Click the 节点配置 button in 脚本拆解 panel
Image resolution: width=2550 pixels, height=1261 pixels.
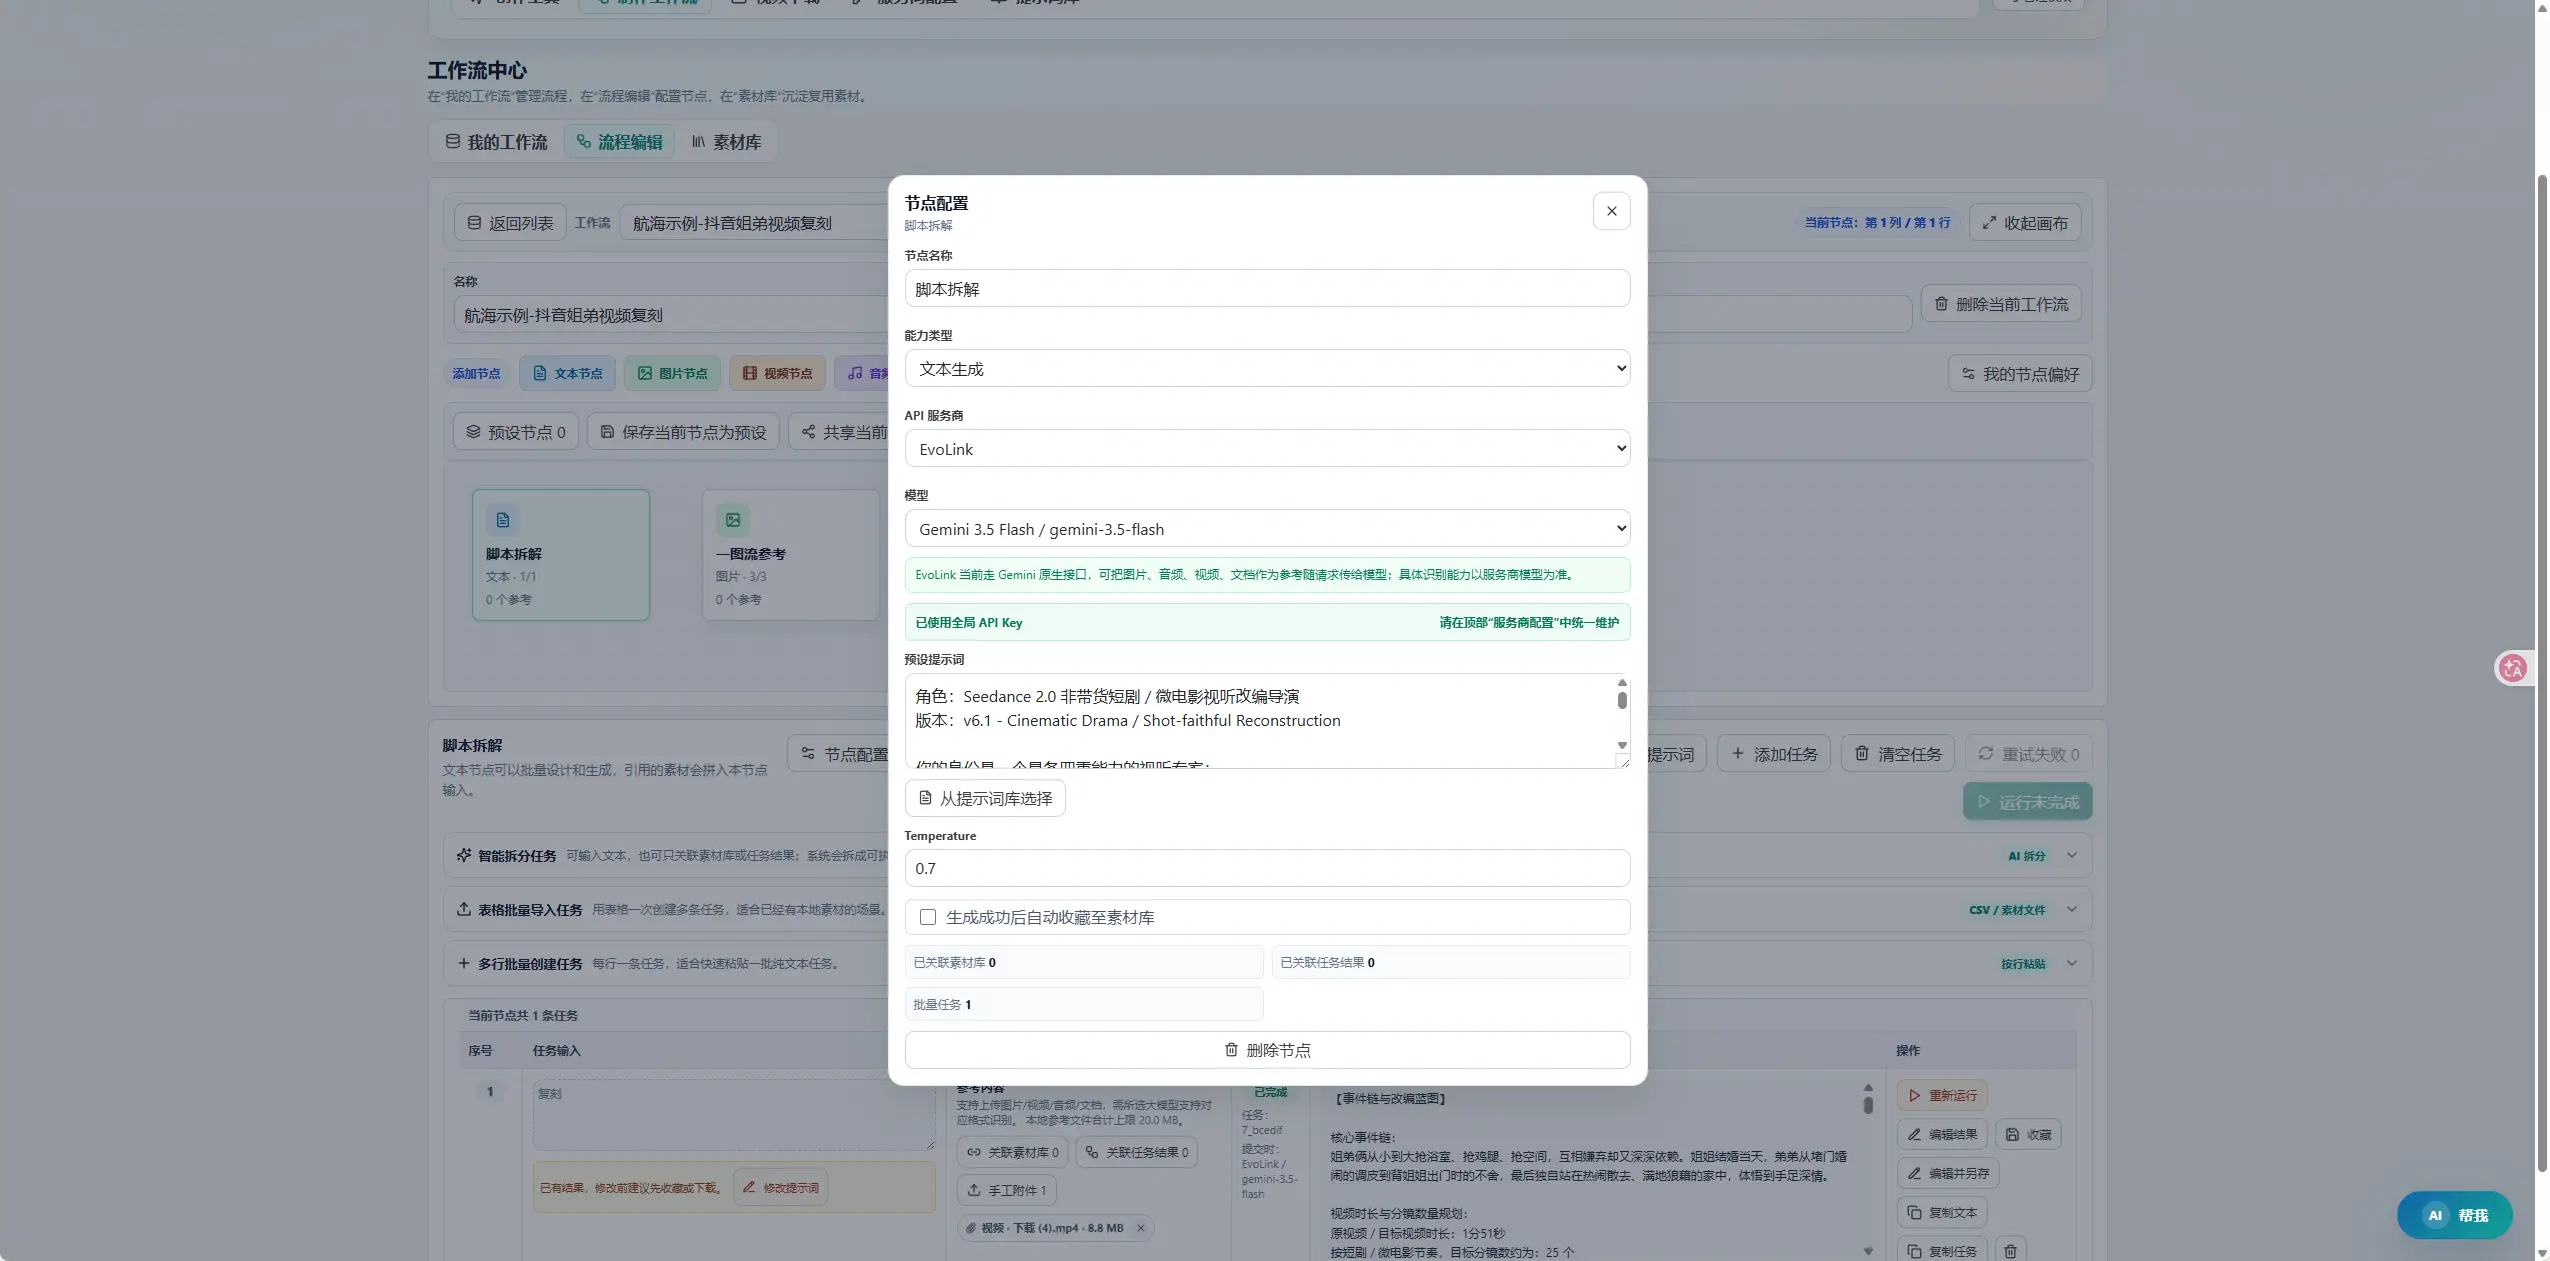point(838,754)
